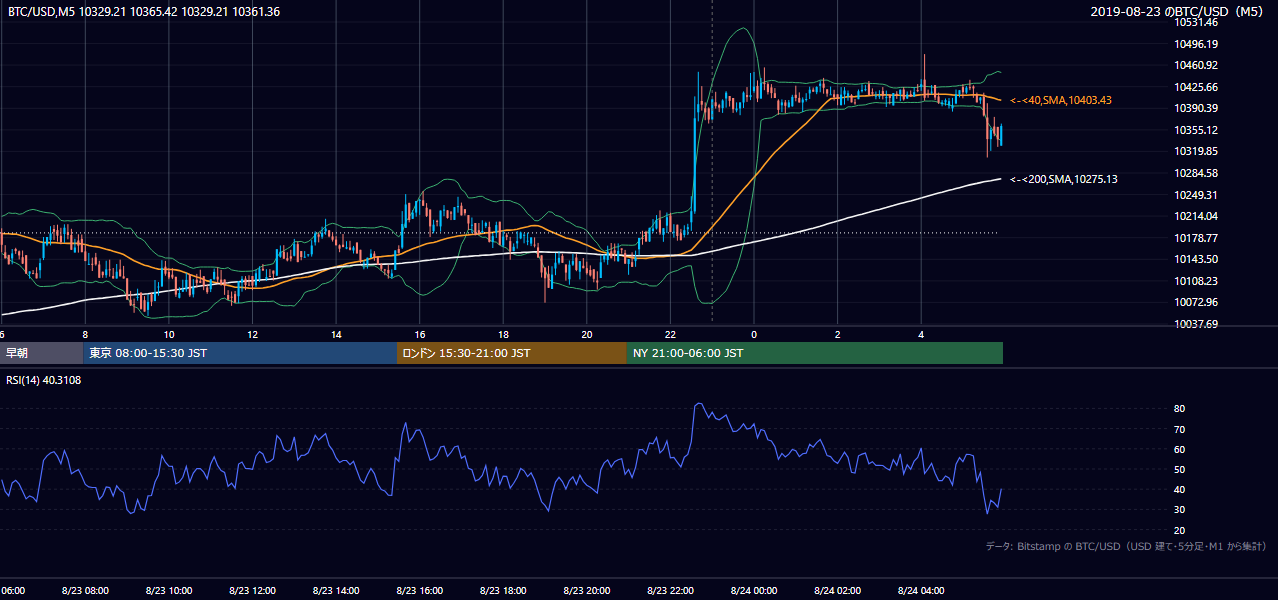Click the 10143.50 price axis value
1278x600 pixels.
[x=1196, y=259]
